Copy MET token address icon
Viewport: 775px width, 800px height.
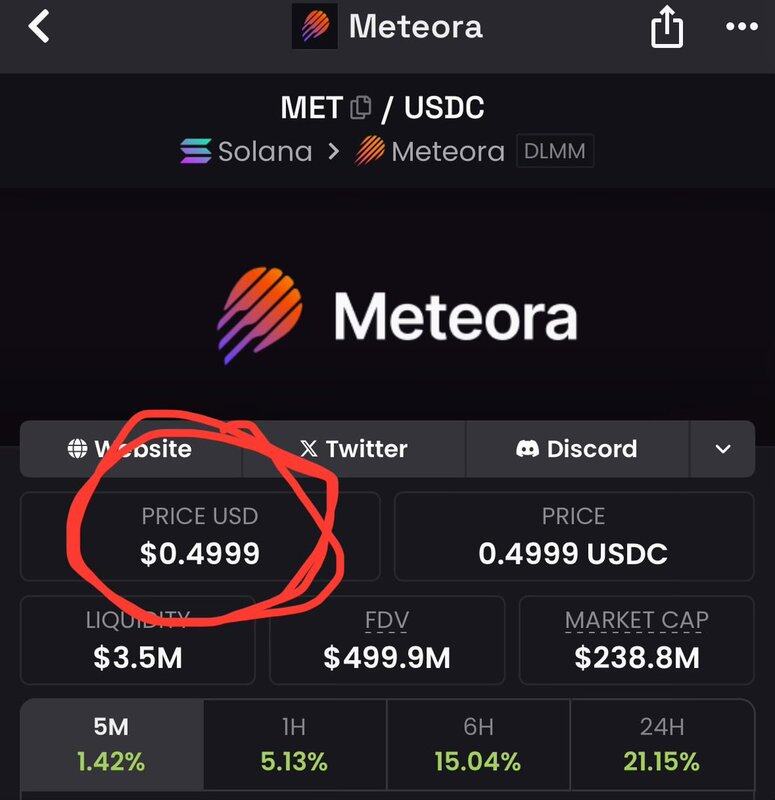361,107
